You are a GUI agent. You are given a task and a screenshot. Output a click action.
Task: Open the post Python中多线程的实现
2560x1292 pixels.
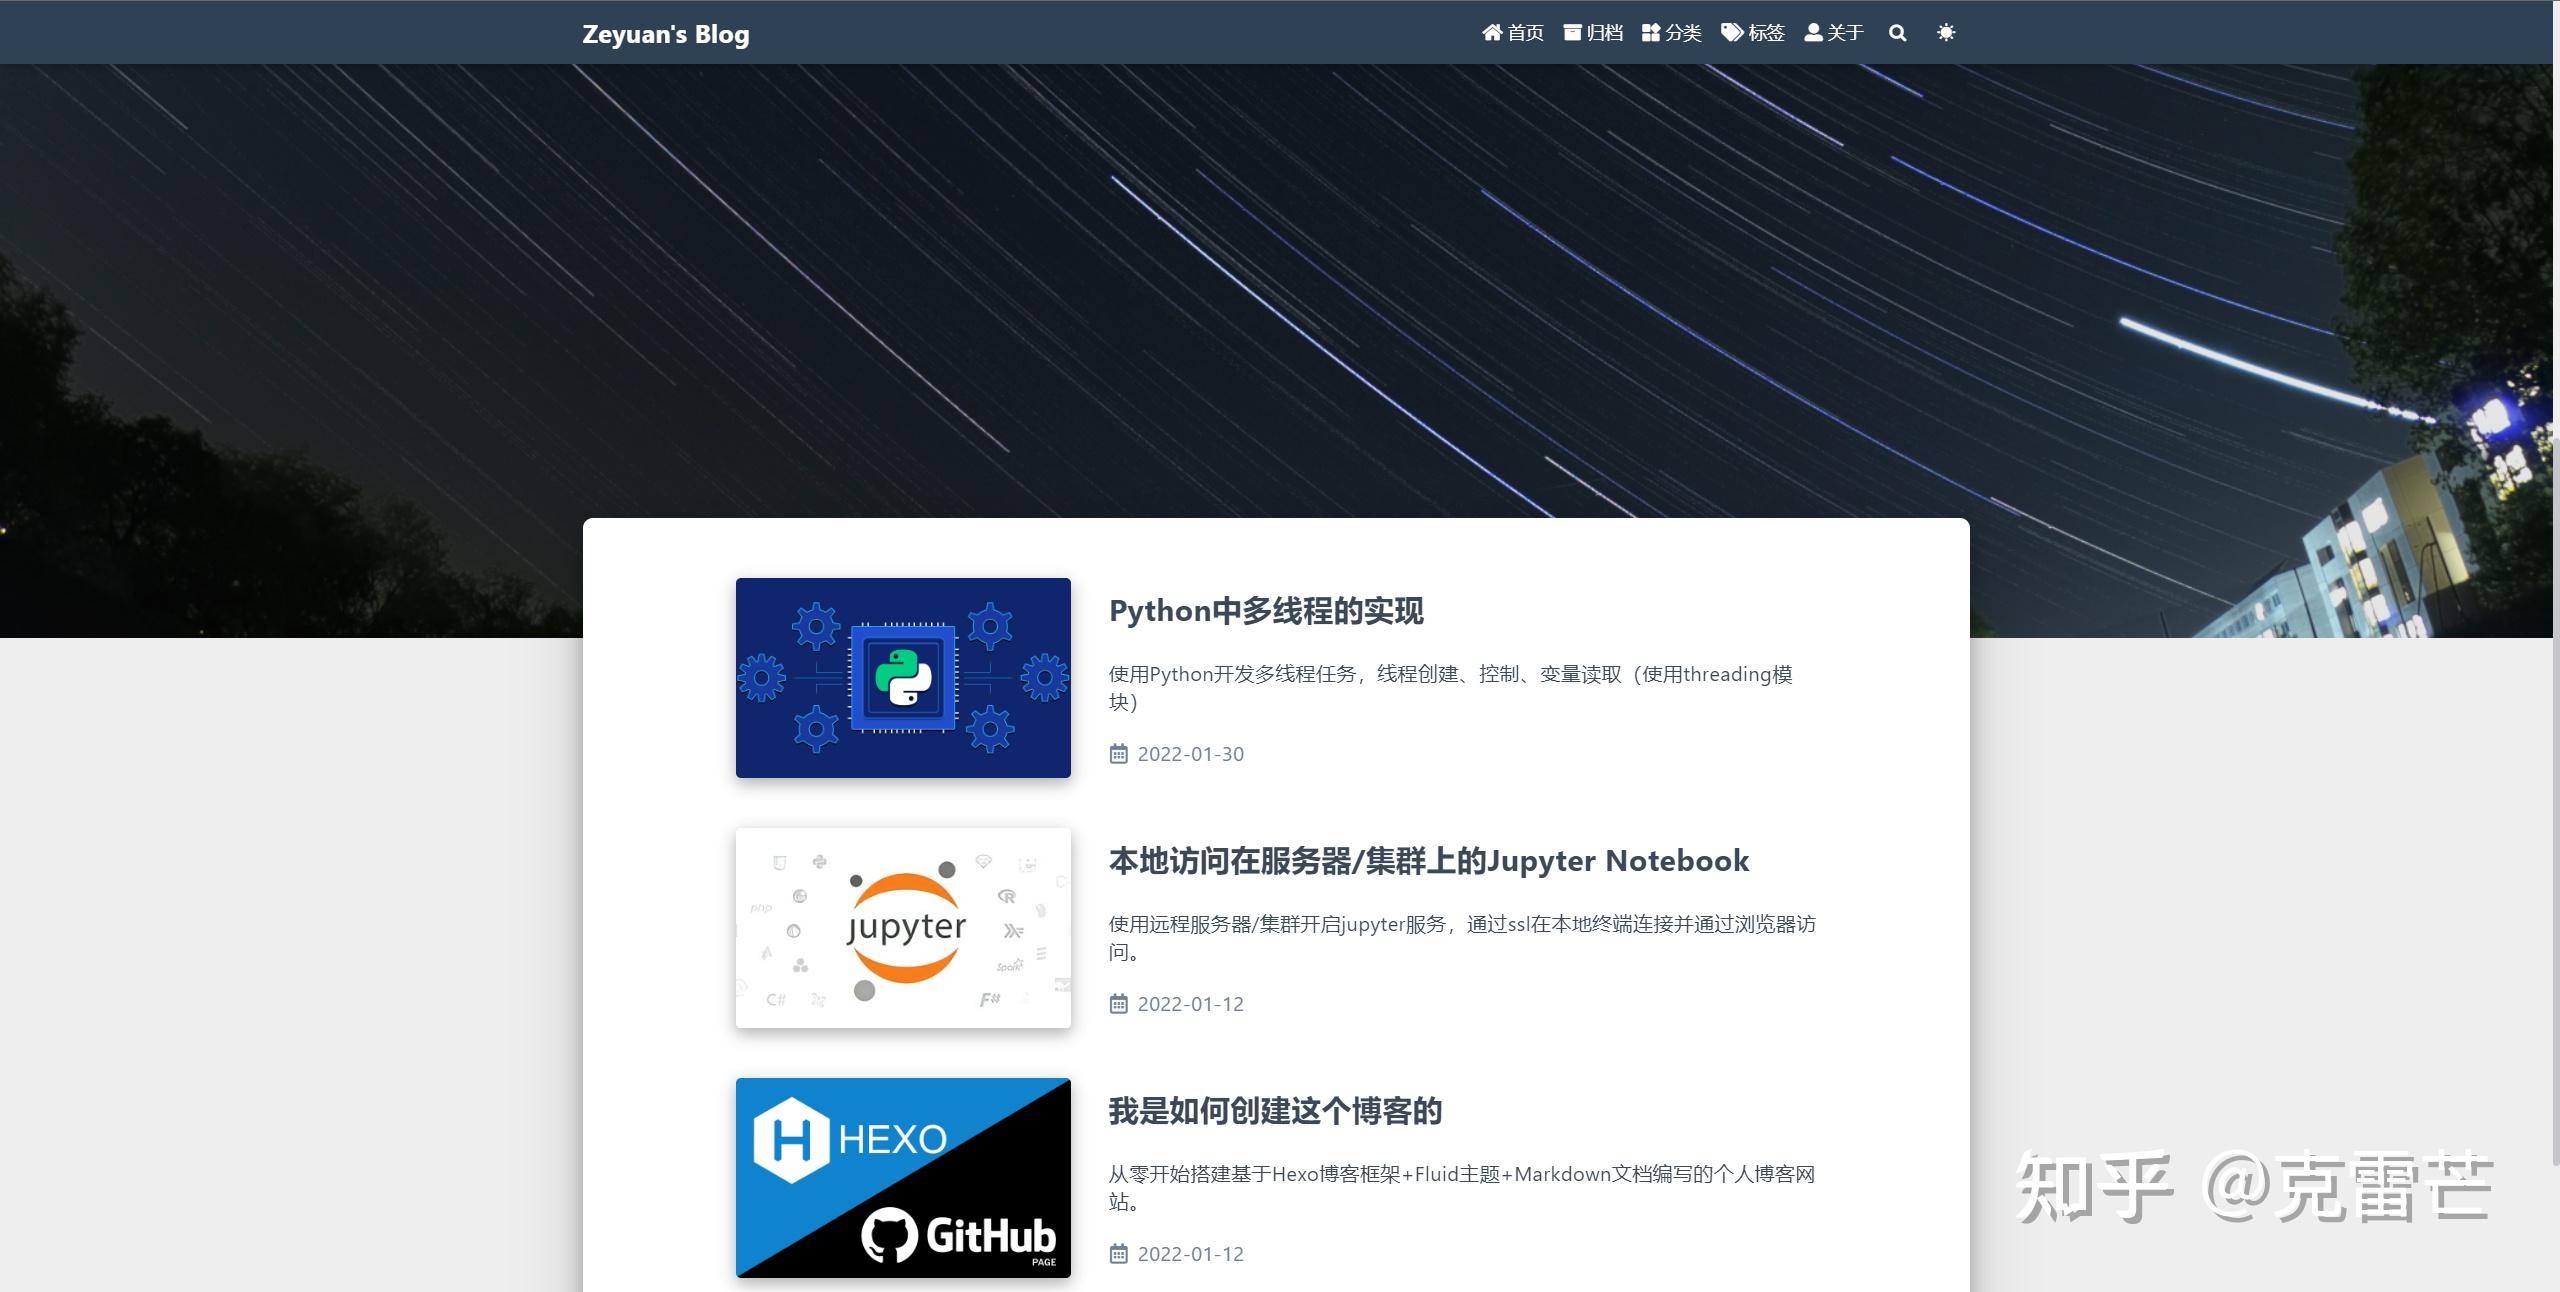(1267, 612)
